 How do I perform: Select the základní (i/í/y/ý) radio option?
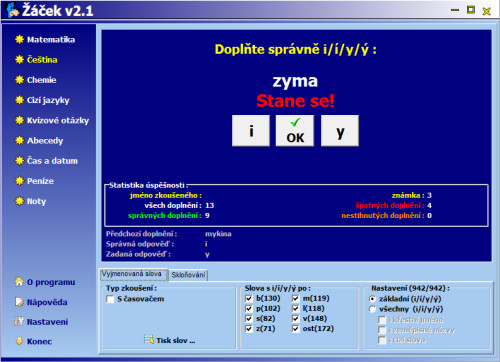(373, 299)
